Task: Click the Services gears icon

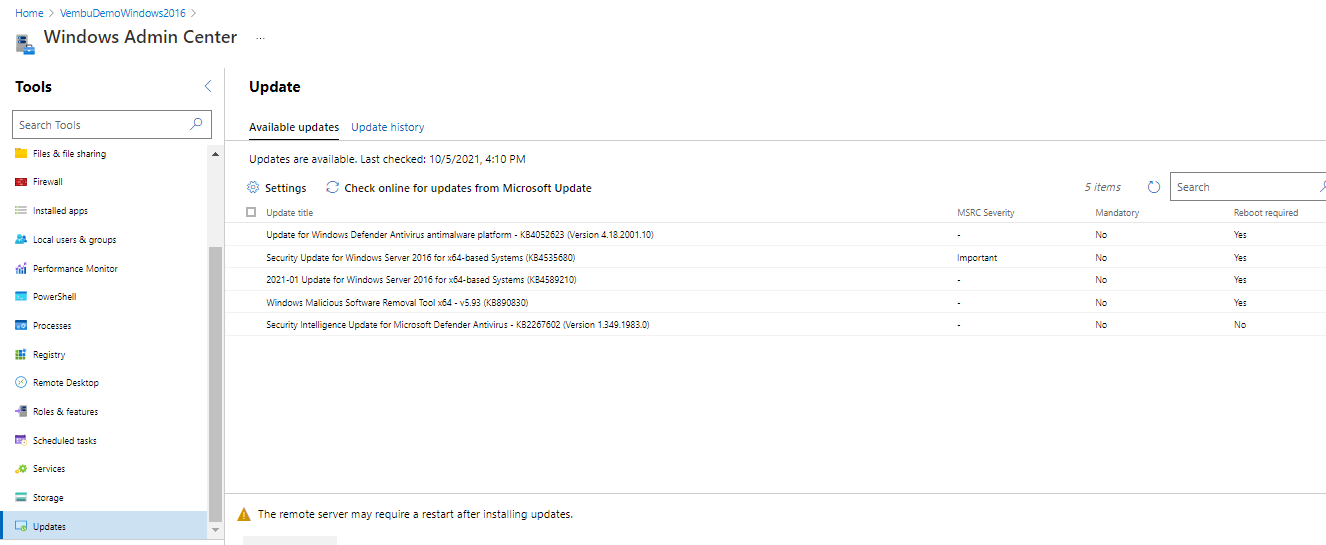Action: [21, 469]
